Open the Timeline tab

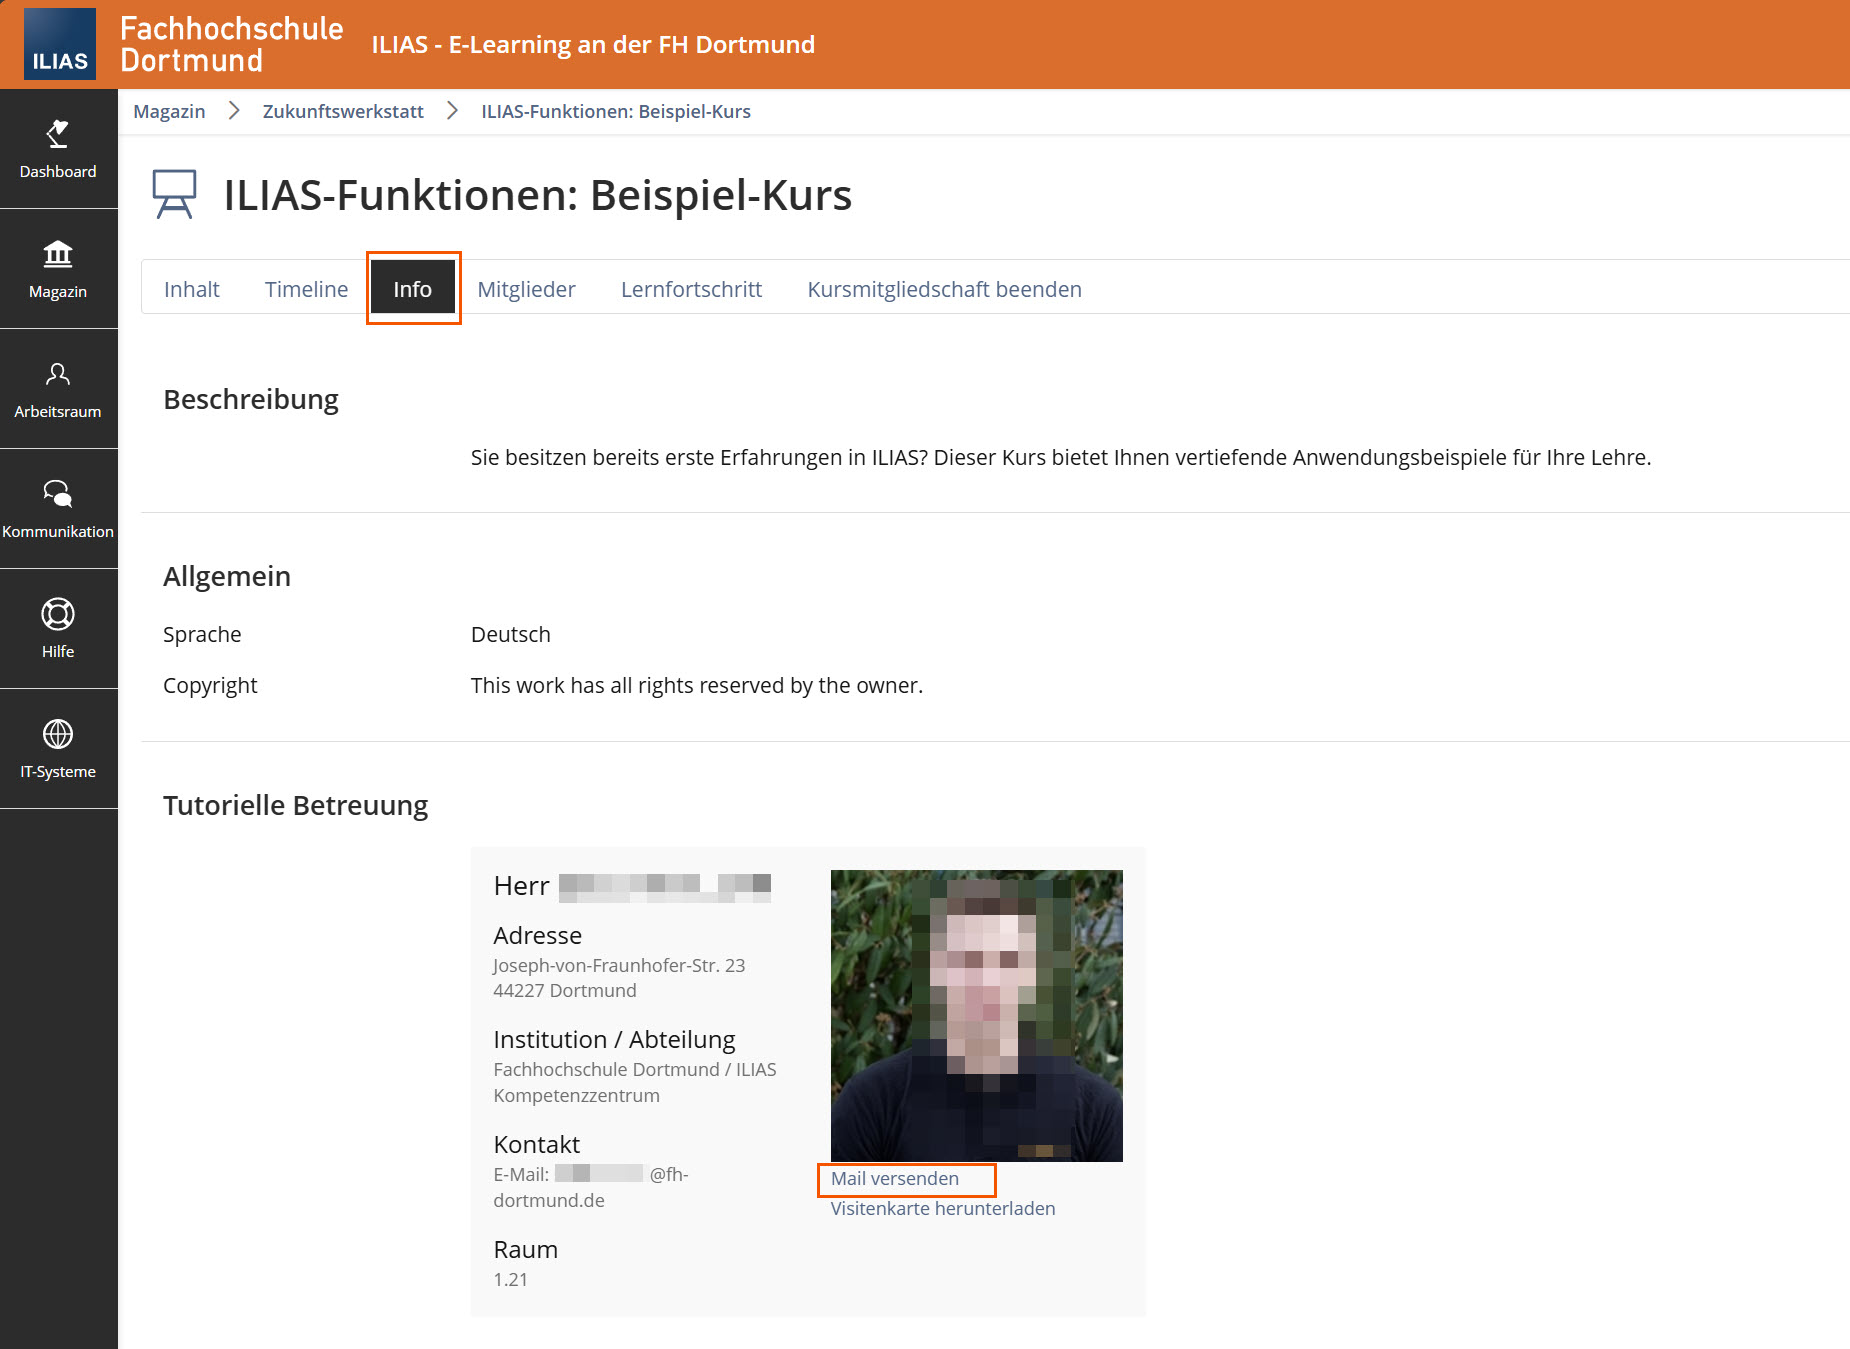[x=306, y=289]
